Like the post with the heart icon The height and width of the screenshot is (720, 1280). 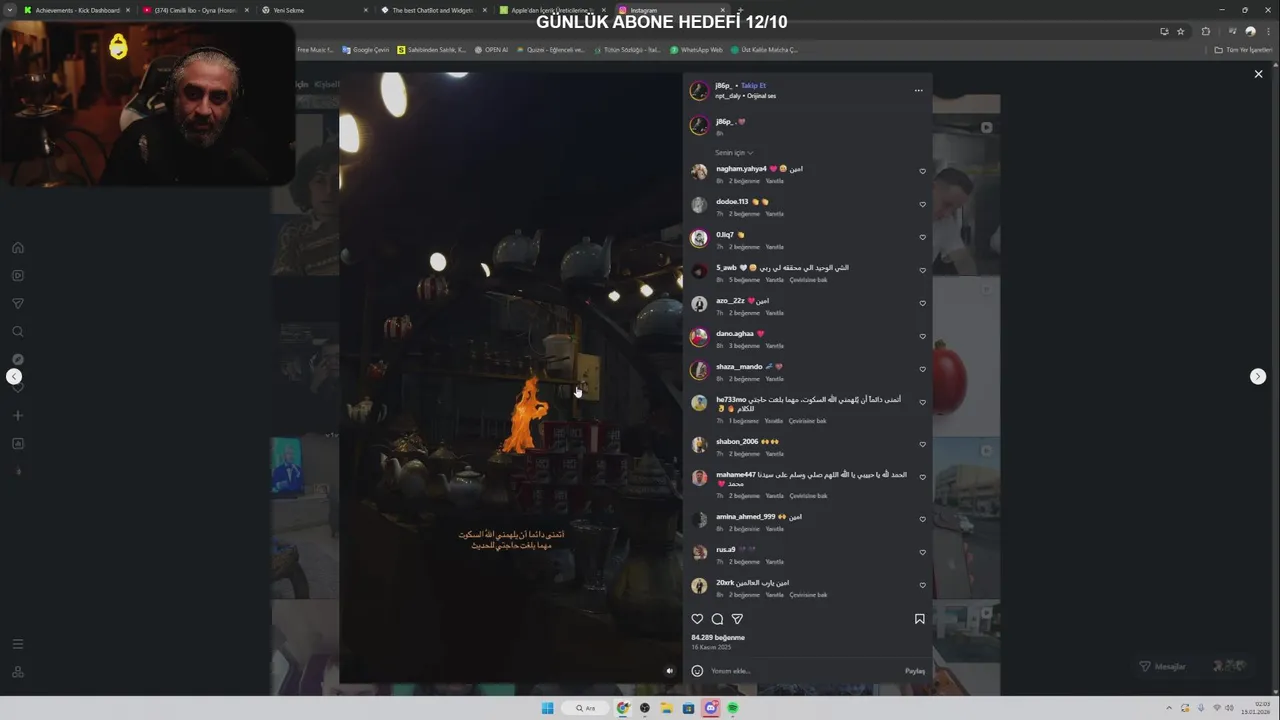pyautogui.click(x=697, y=619)
